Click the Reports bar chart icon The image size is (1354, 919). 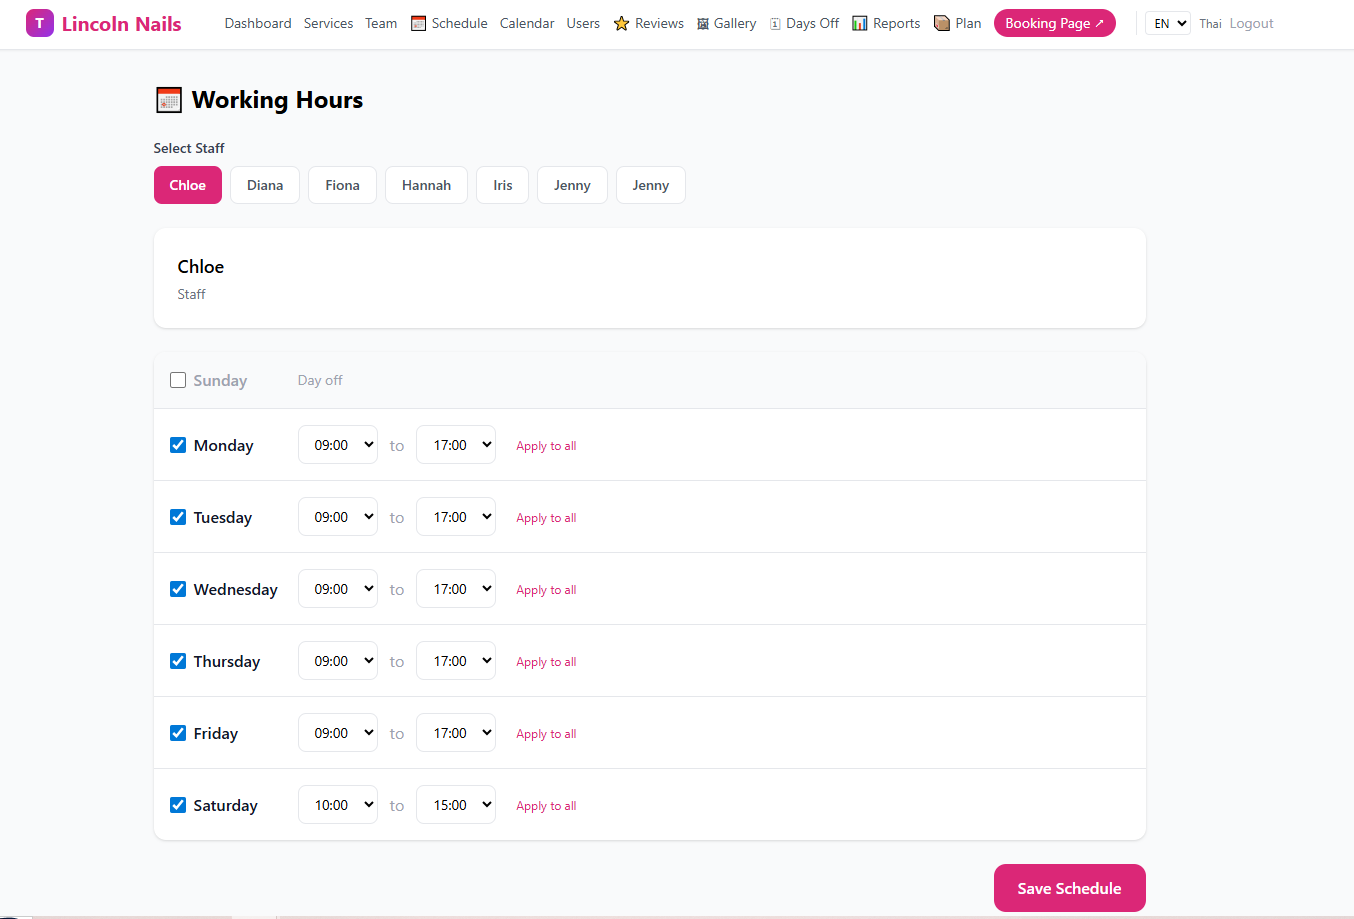point(860,23)
